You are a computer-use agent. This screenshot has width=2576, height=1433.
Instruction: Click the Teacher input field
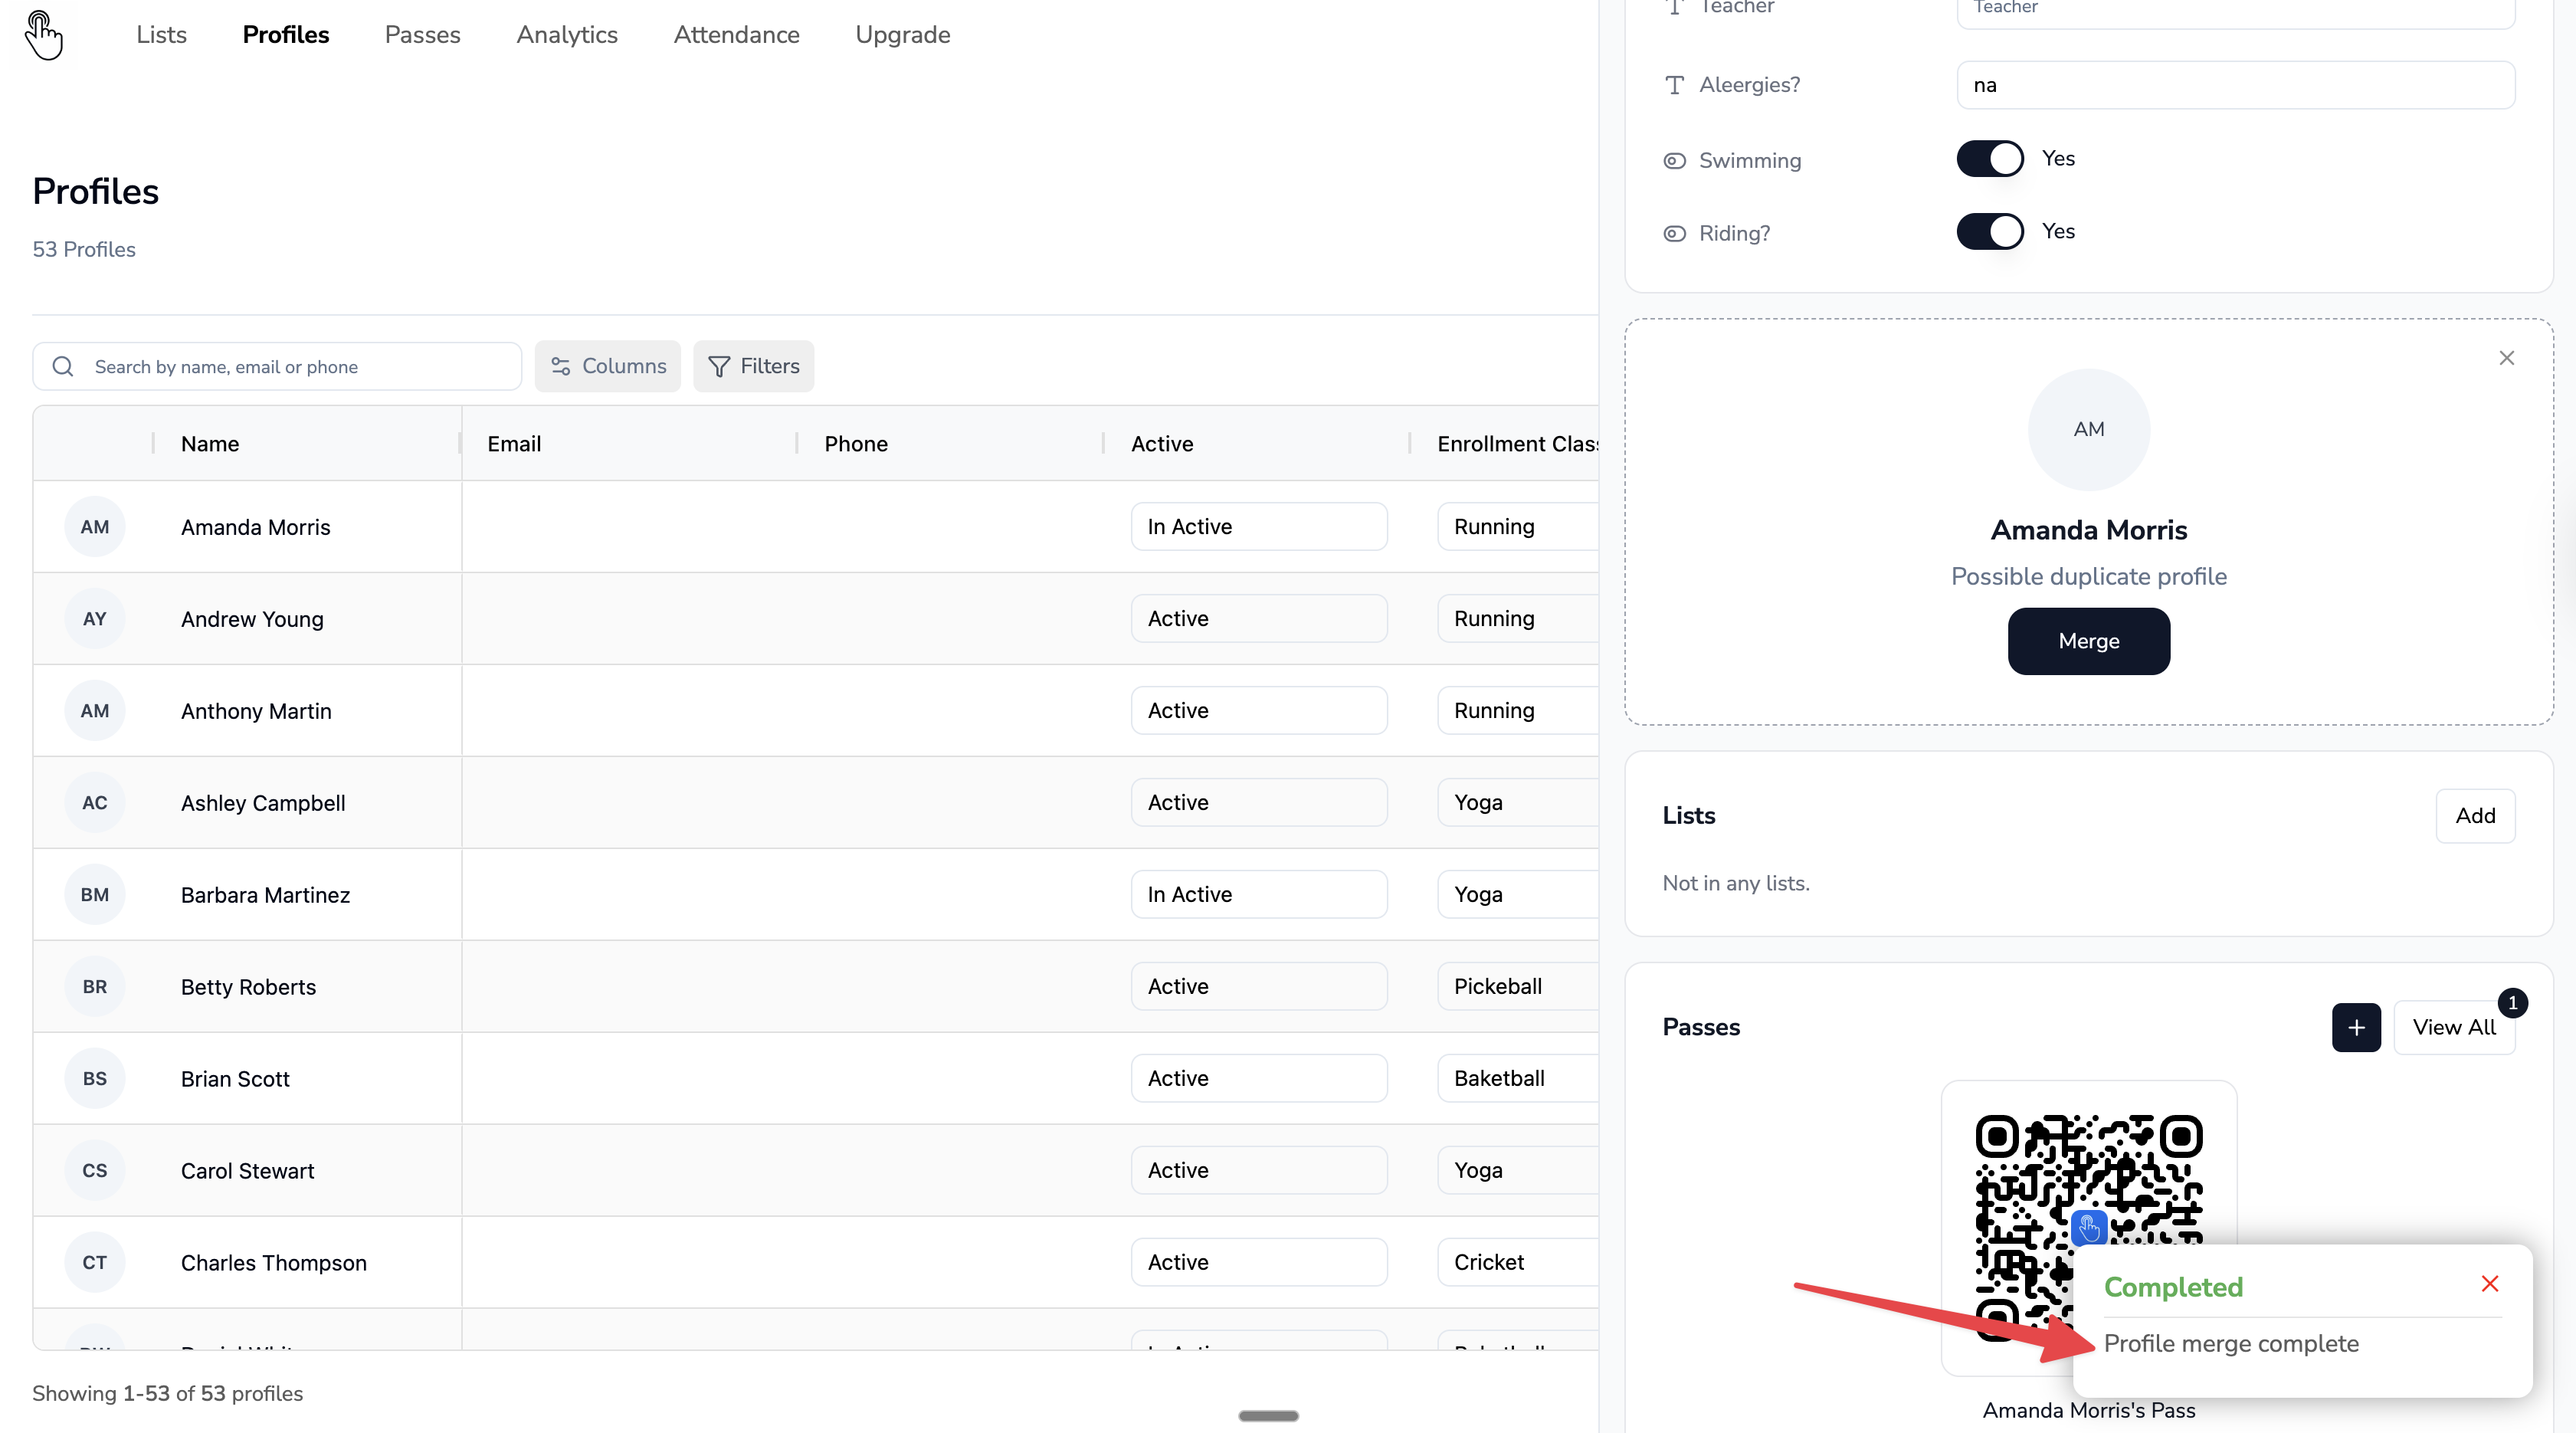2235,12
